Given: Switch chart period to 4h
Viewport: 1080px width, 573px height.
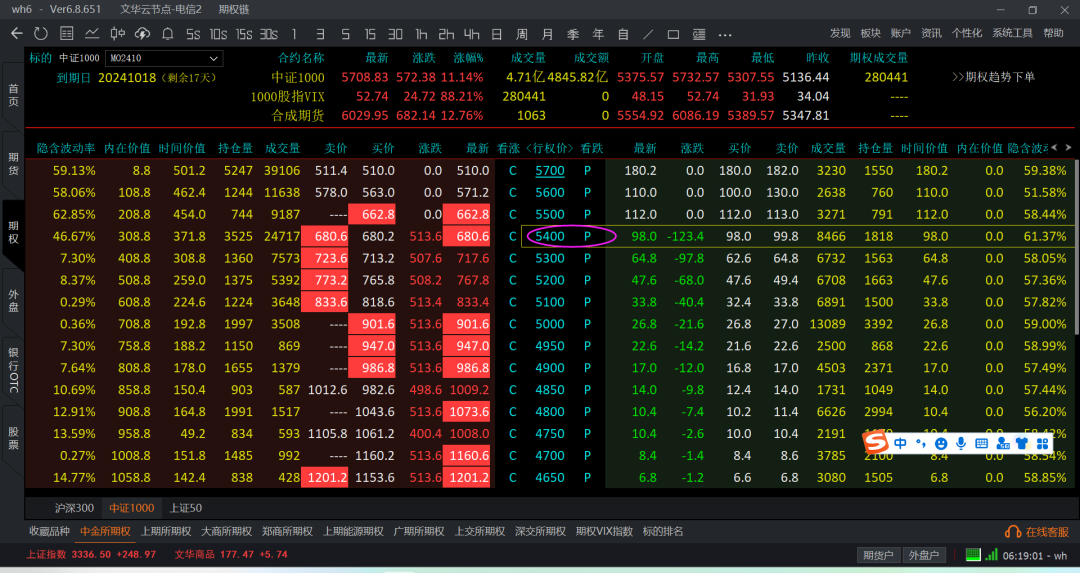Looking at the screenshot, I should click(471, 34).
